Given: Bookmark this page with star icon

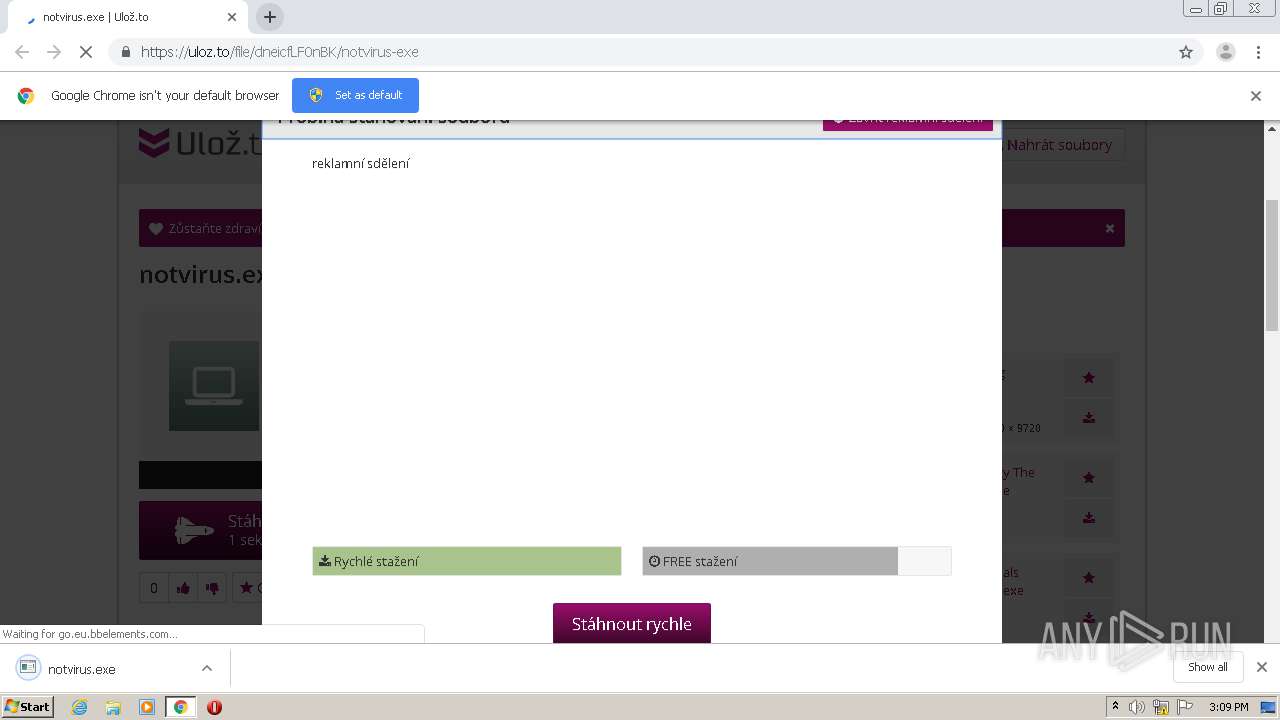Looking at the screenshot, I should click(1186, 52).
